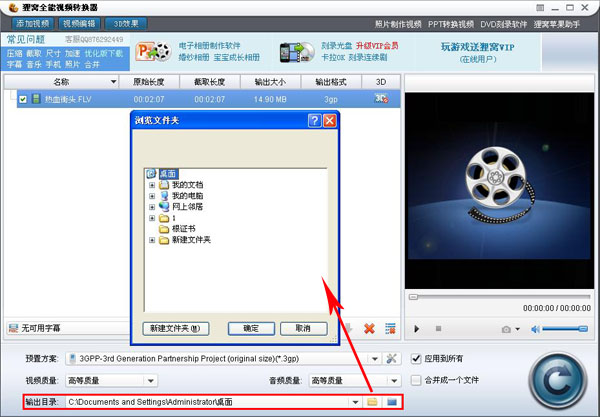Open the 照片制作视频 link
Viewport: 600px width, 417px height.
coord(398,24)
